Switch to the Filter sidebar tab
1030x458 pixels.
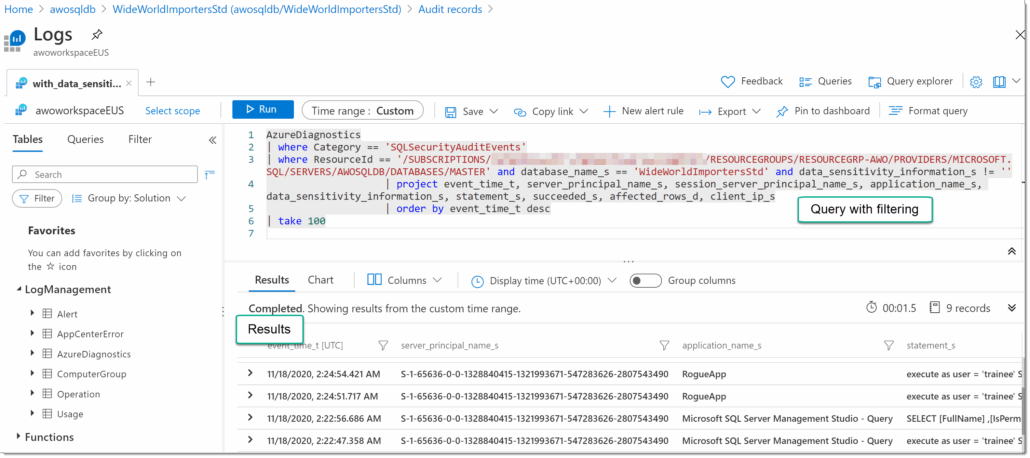coord(140,139)
